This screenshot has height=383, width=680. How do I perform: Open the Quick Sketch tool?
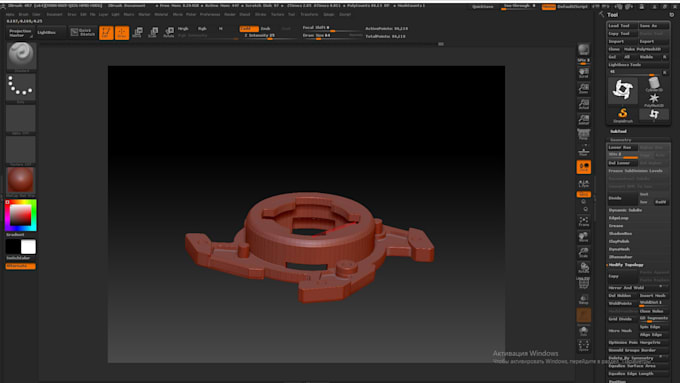click(x=83, y=32)
